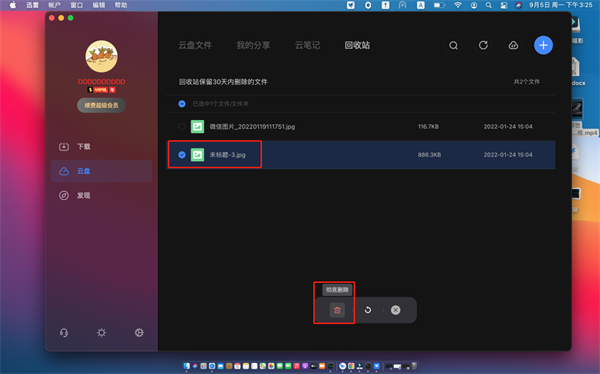
Task: Open Spotlight search in menu bar
Action: coord(489,5)
